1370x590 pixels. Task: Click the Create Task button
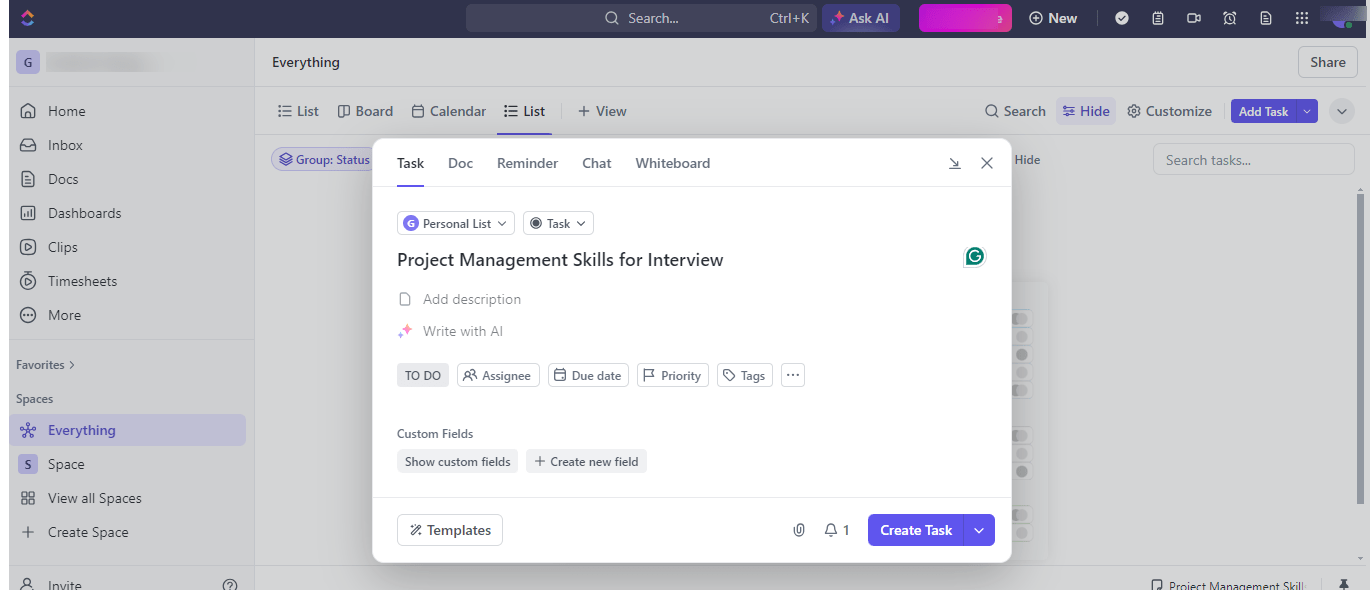coord(916,530)
